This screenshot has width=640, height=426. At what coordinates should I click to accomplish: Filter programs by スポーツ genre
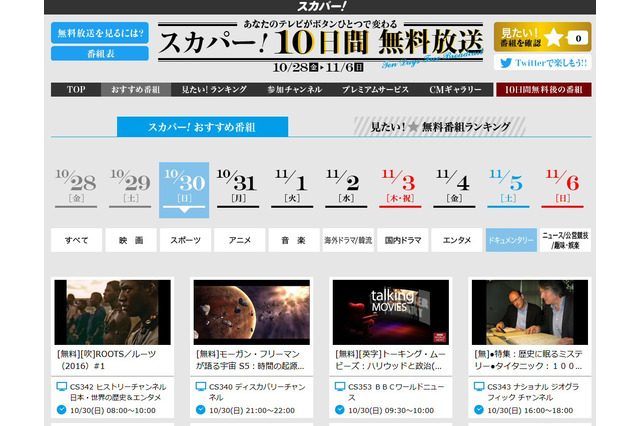click(185, 240)
